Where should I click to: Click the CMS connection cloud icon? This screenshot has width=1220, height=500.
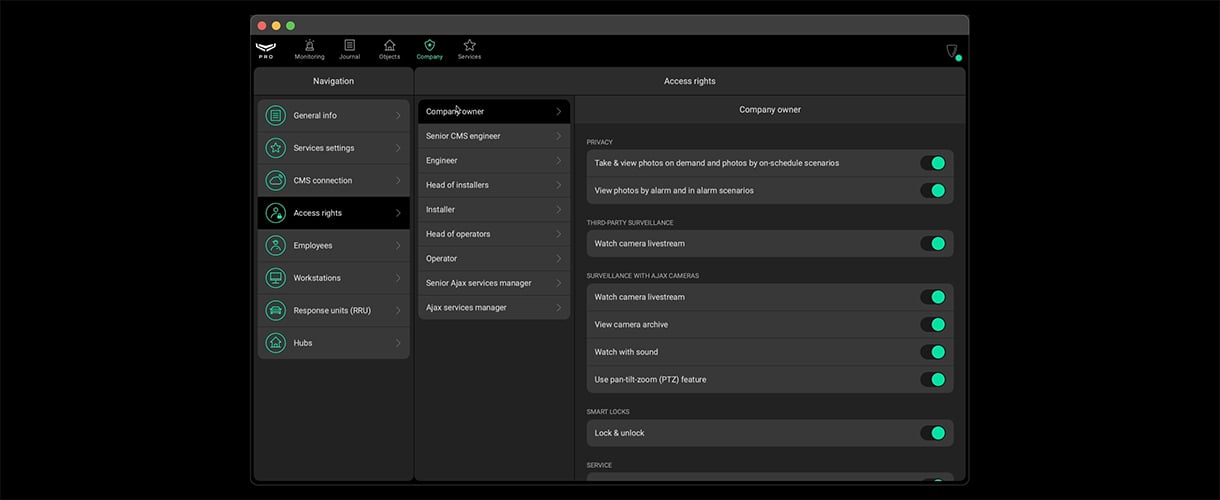point(275,181)
